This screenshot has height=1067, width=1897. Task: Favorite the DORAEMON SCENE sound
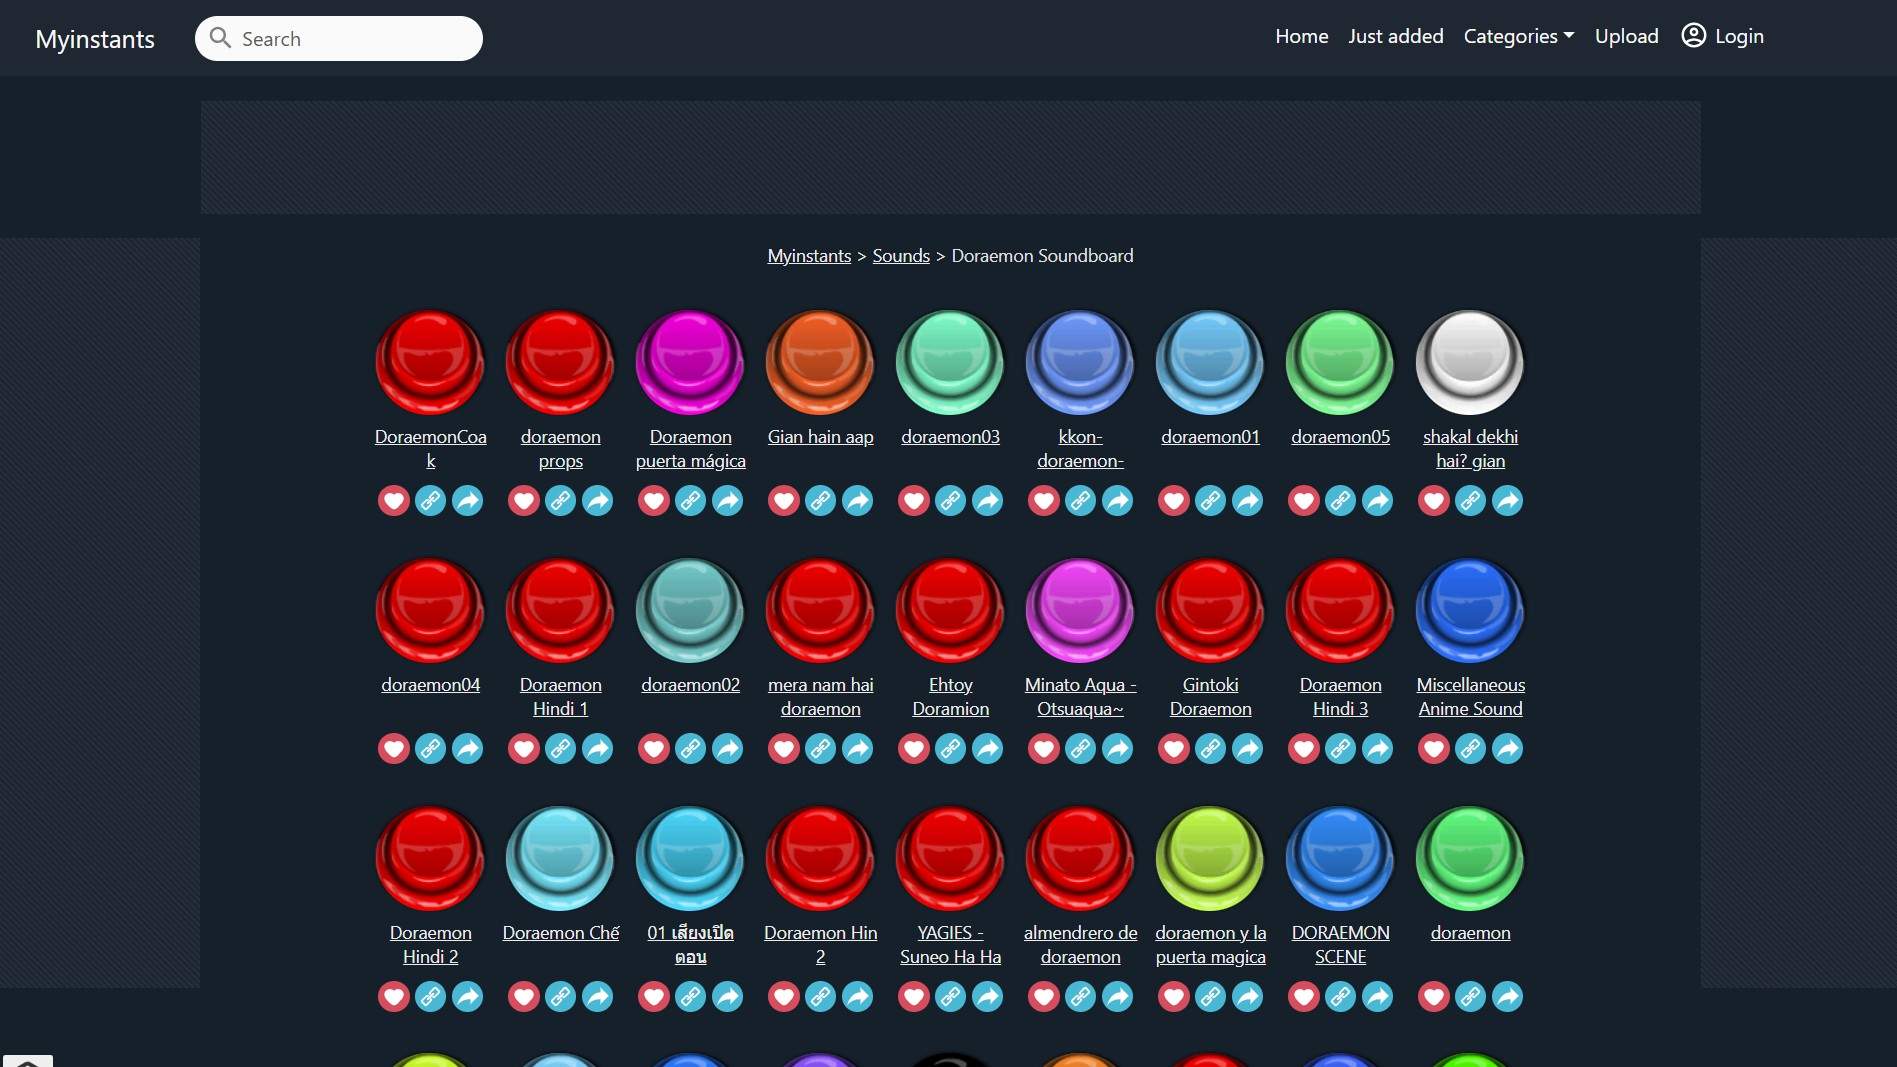coord(1303,996)
